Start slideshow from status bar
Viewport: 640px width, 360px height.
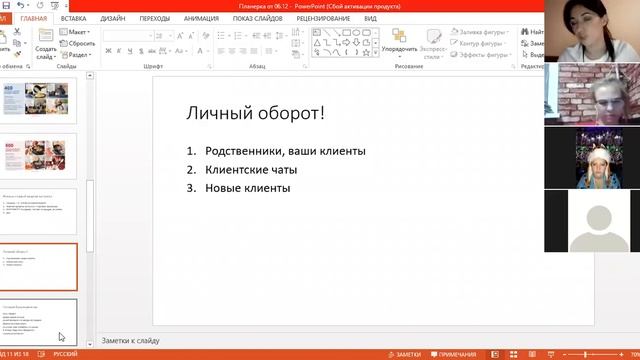pyautogui.click(x=551, y=354)
